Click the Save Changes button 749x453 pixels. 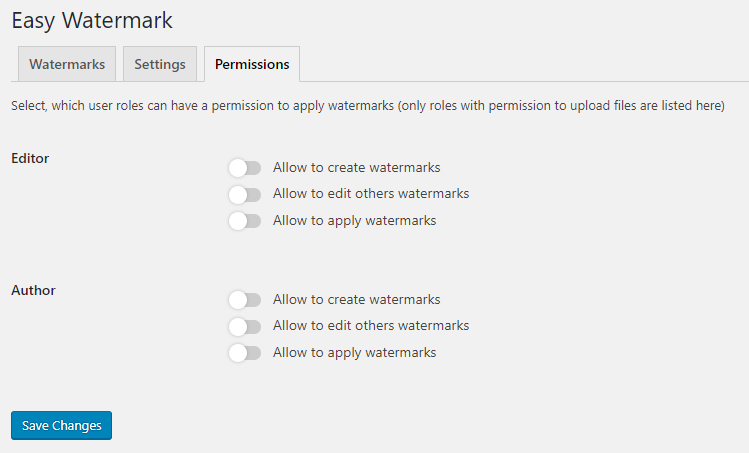tap(62, 426)
